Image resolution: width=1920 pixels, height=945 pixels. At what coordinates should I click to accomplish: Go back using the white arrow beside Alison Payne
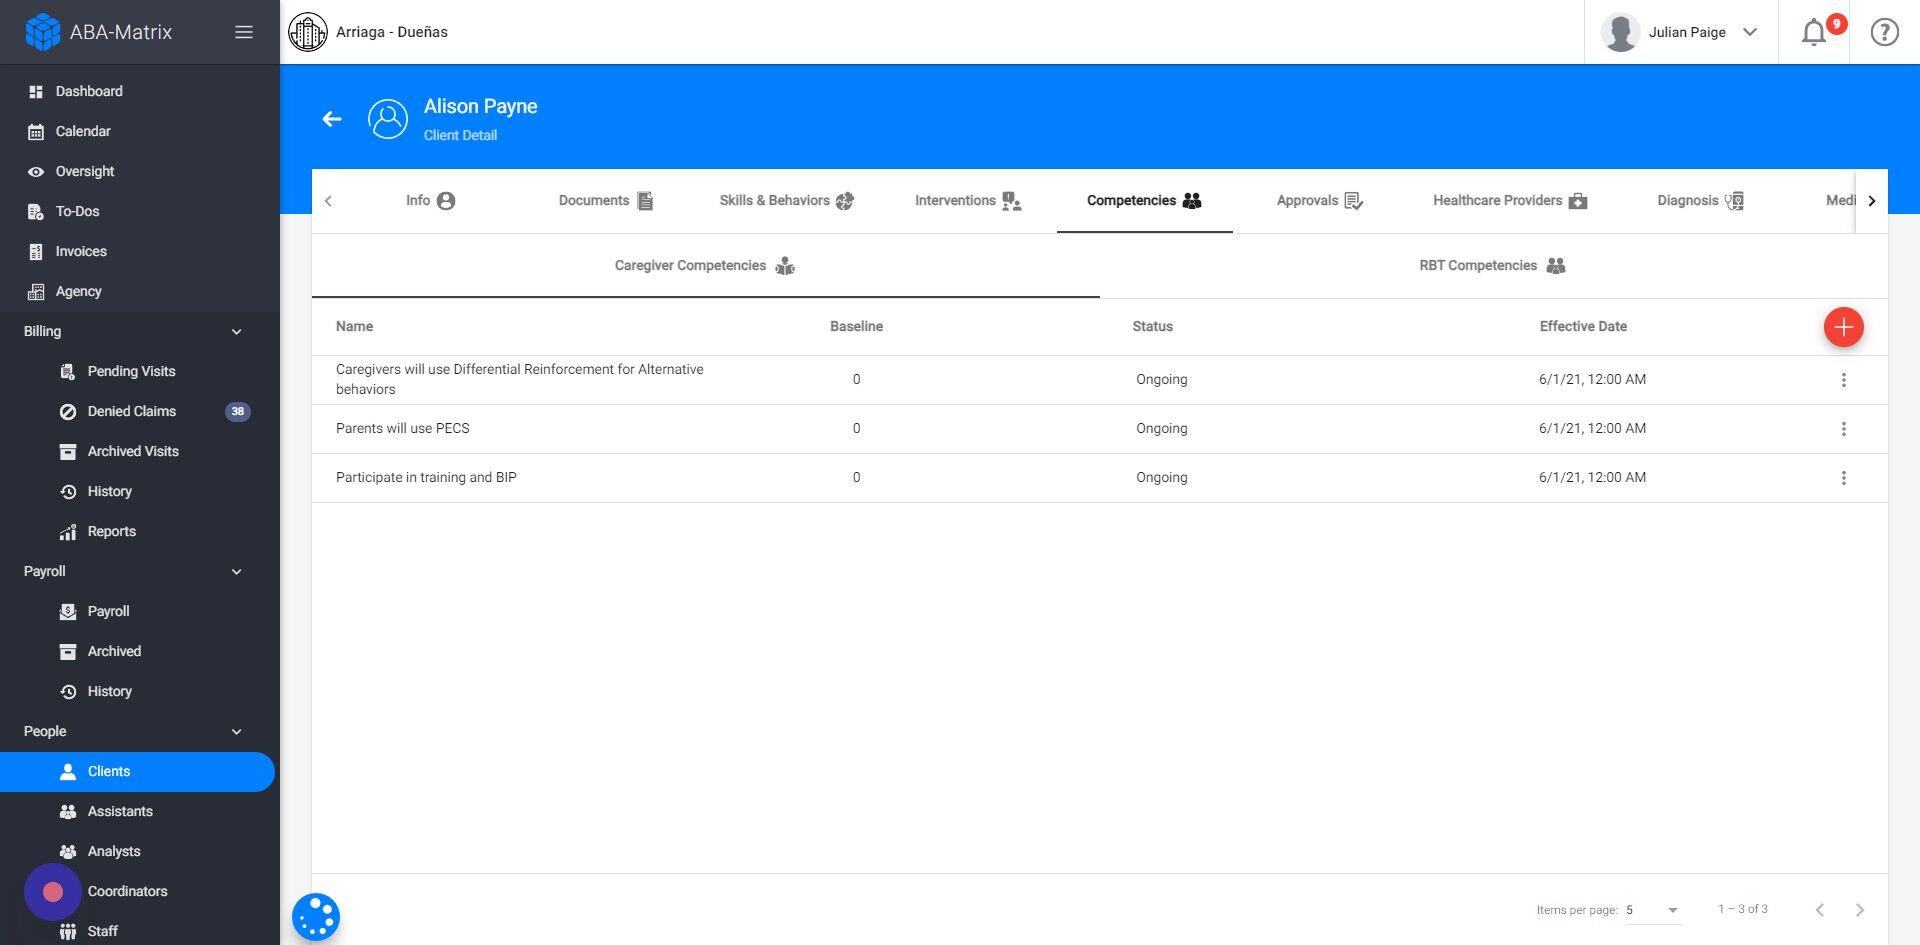(332, 119)
